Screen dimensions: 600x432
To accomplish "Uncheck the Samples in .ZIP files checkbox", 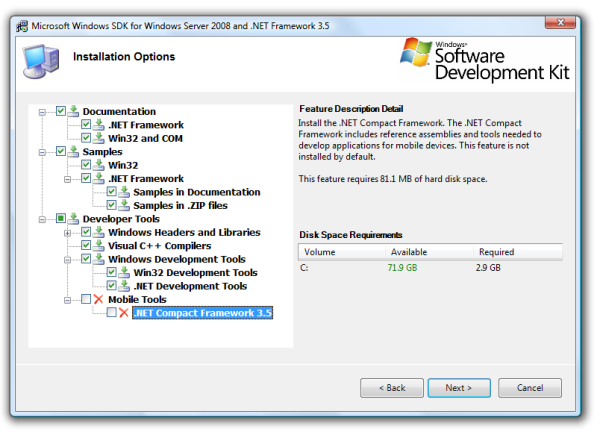I will [x=111, y=205].
